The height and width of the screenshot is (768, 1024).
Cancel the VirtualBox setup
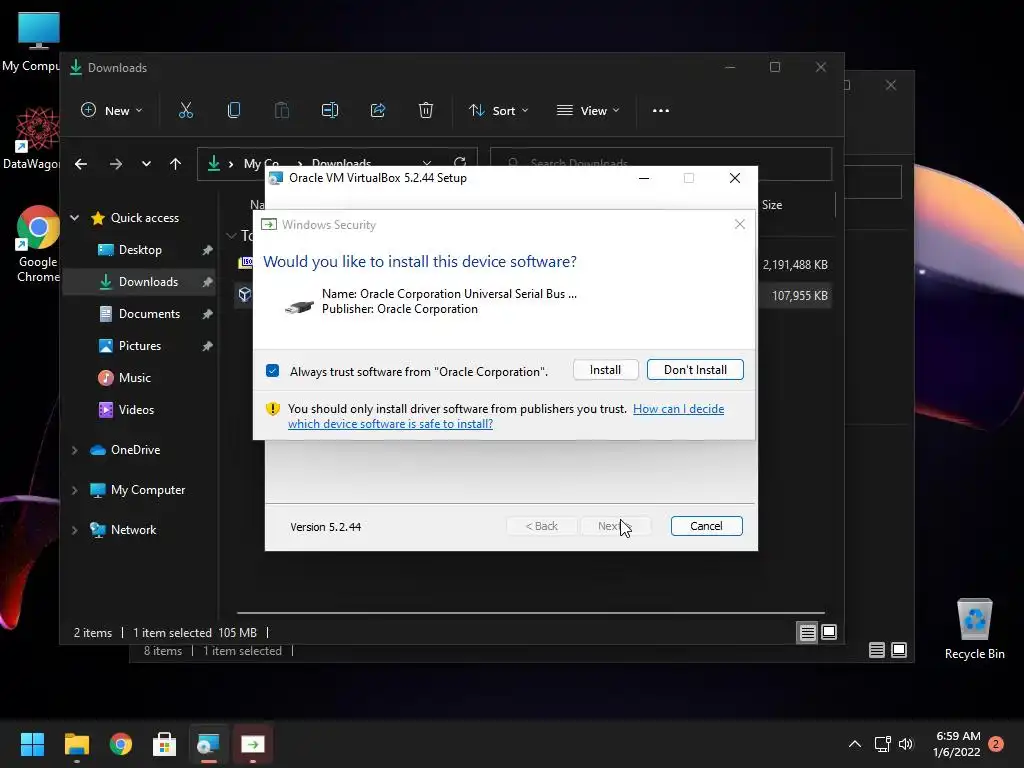706,526
